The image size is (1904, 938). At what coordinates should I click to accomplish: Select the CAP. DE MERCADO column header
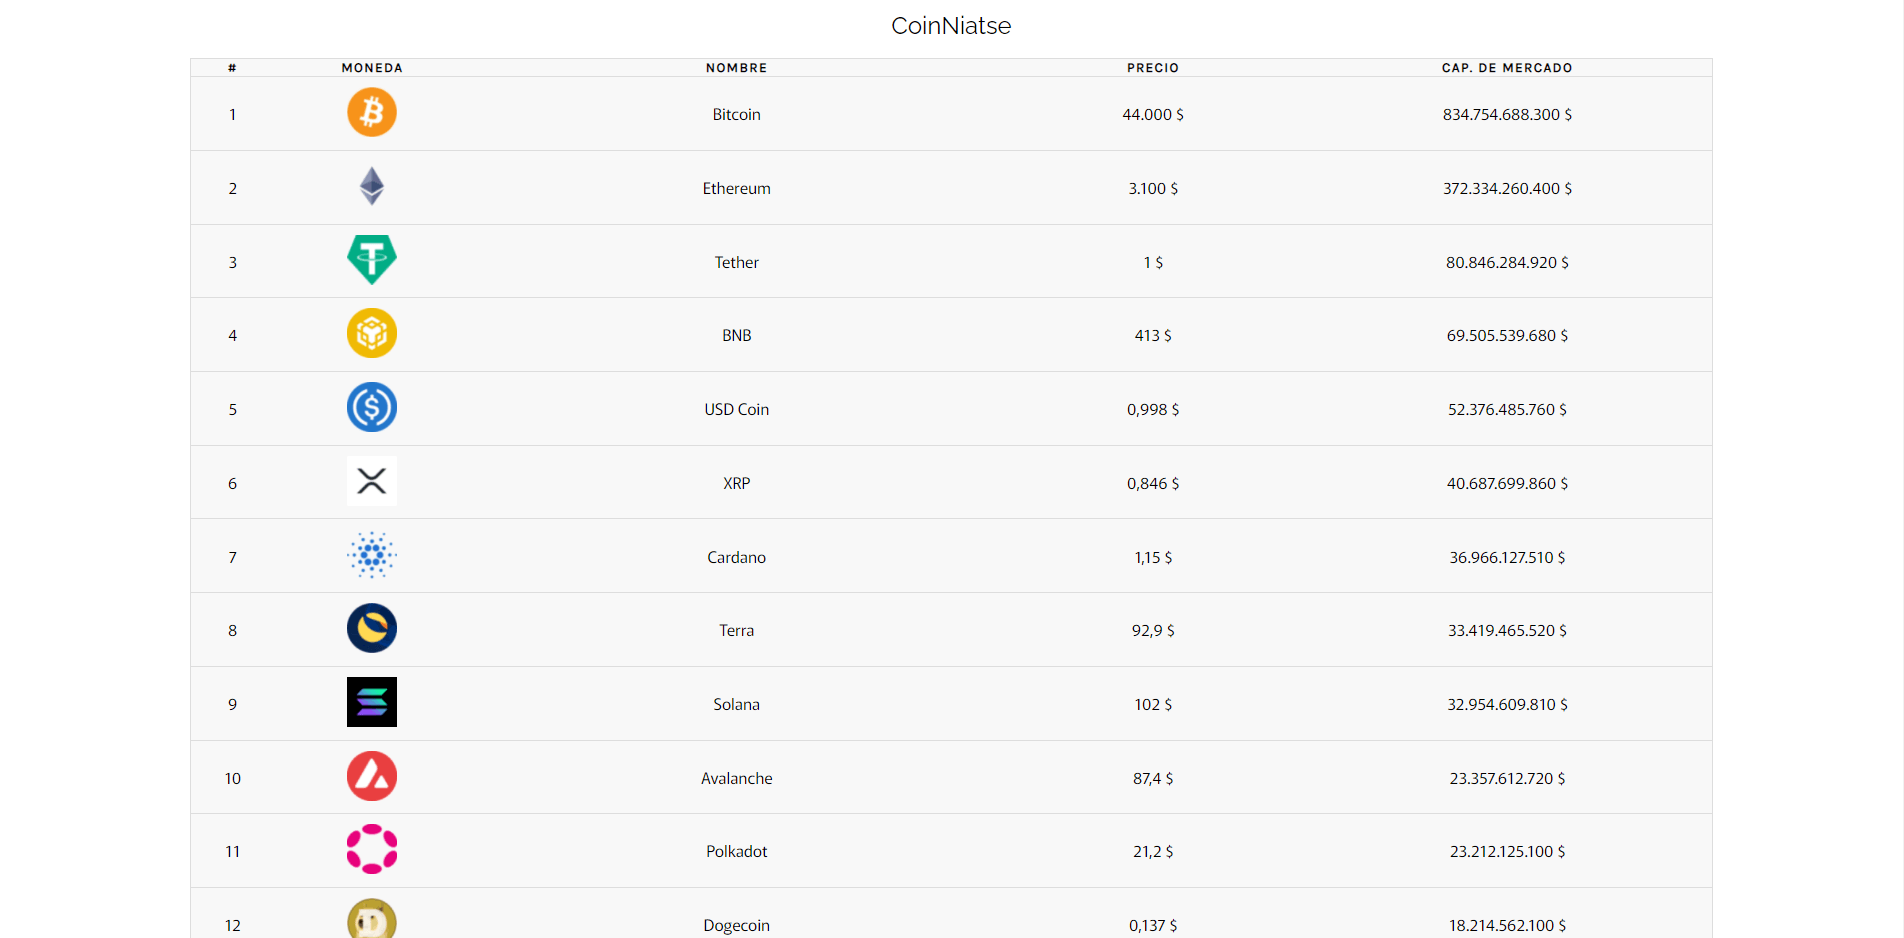tap(1507, 68)
